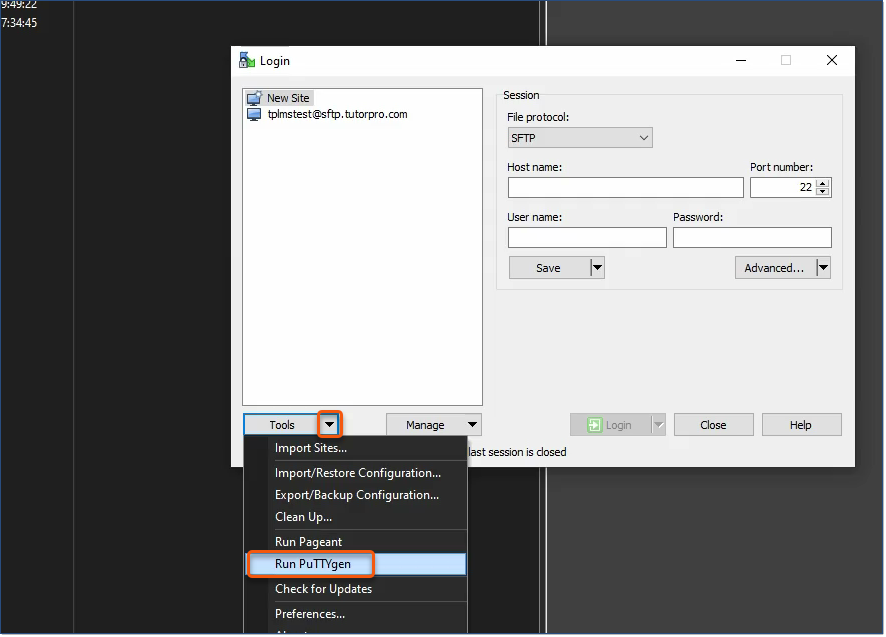Click the Tools button
The image size is (886, 637).
click(281, 426)
